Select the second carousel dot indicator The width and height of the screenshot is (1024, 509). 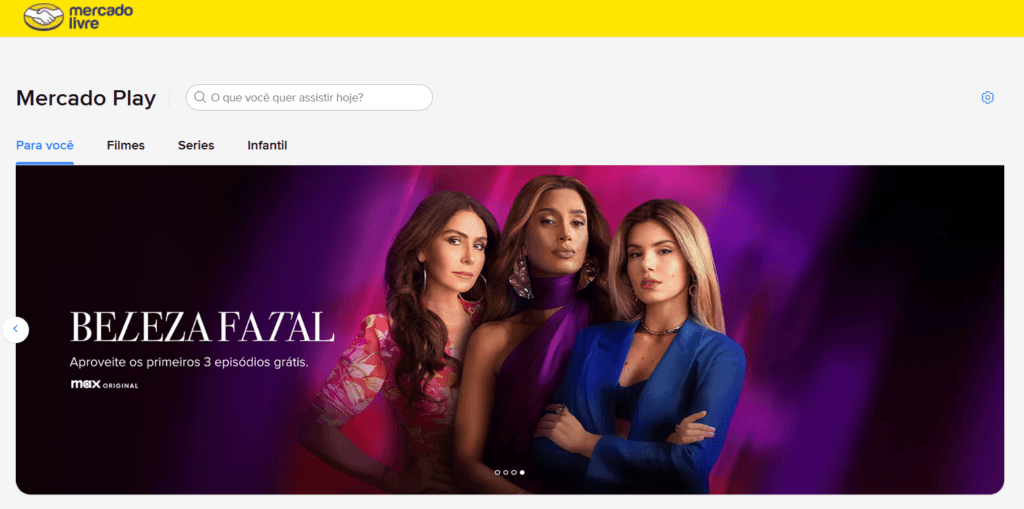pos(505,472)
